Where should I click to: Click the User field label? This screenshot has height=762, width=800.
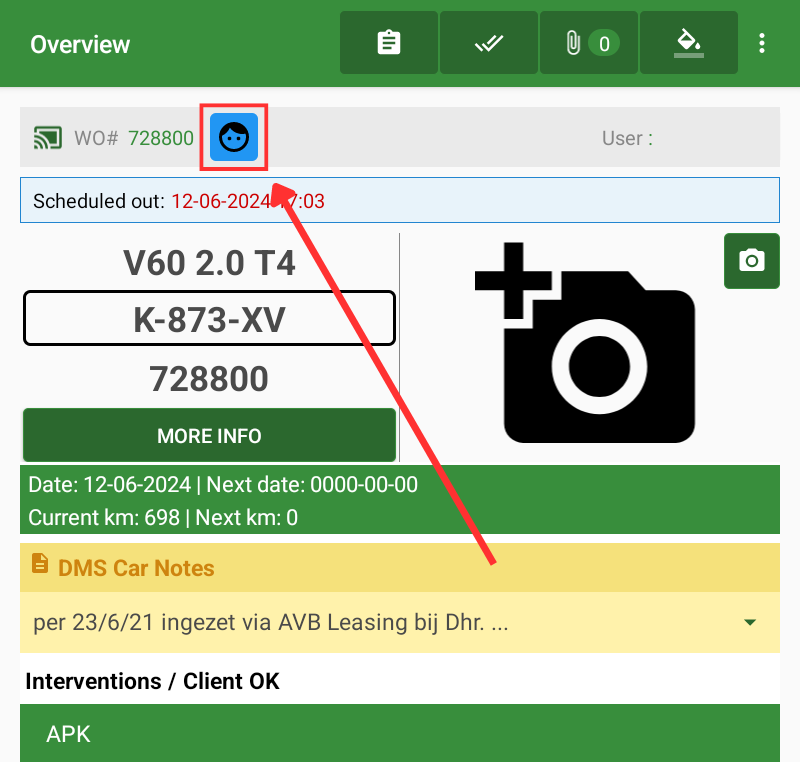pyautogui.click(x=627, y=138)
